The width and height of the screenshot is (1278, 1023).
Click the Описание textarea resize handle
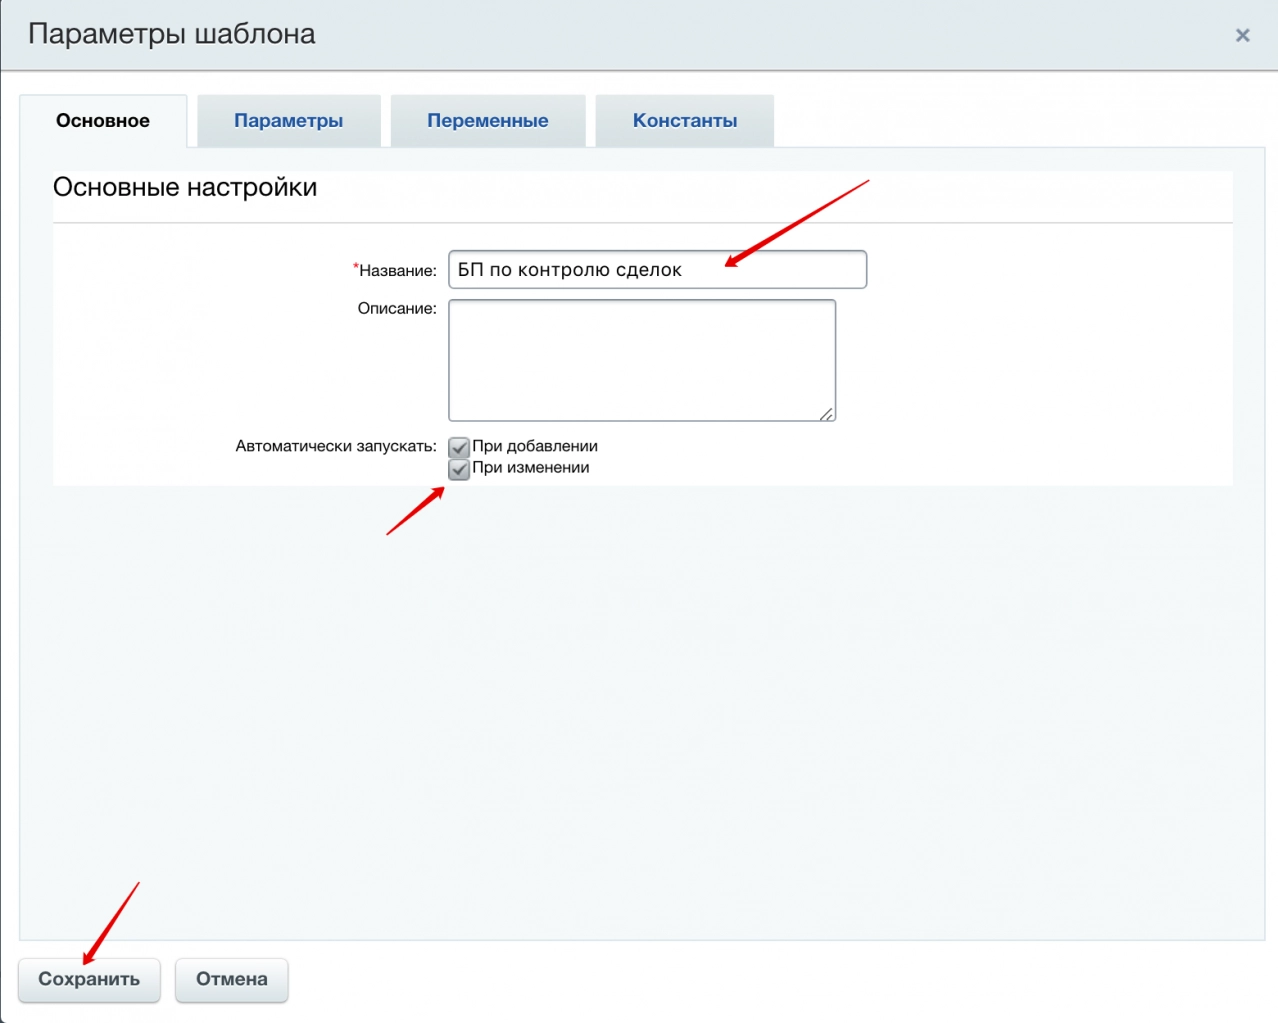coord(826,413)
